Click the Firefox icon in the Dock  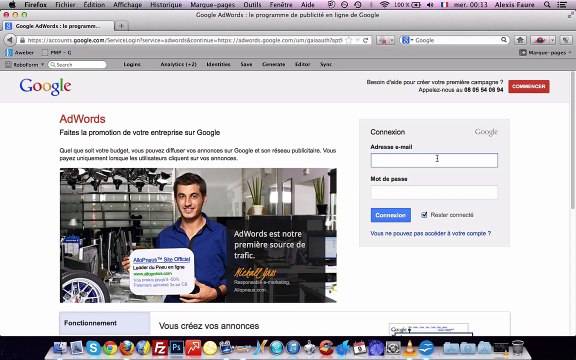[127, 348]
